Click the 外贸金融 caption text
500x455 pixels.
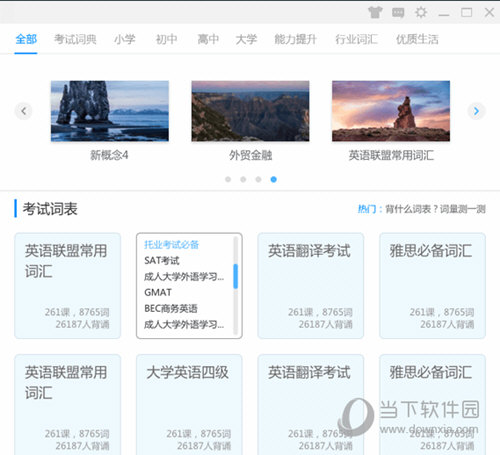point(251,155)
